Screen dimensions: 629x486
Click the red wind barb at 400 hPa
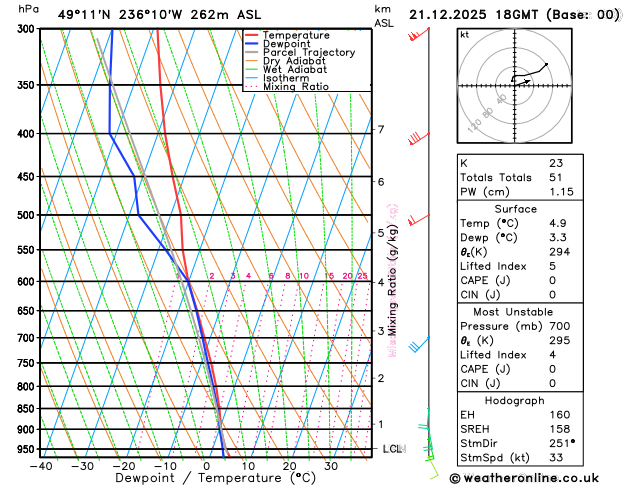(x=419, y=138)
